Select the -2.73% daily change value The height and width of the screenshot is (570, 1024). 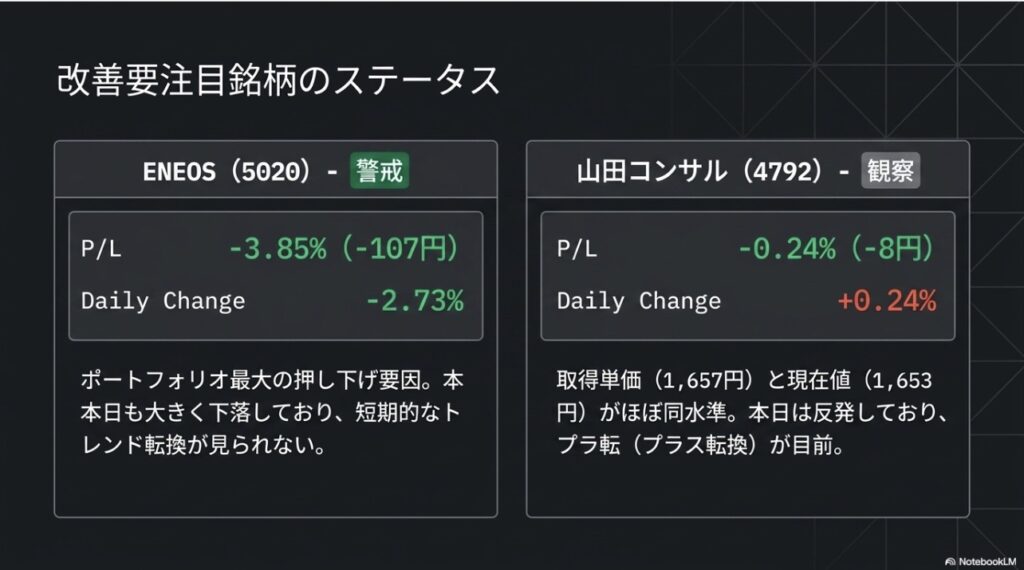[414, 301]
